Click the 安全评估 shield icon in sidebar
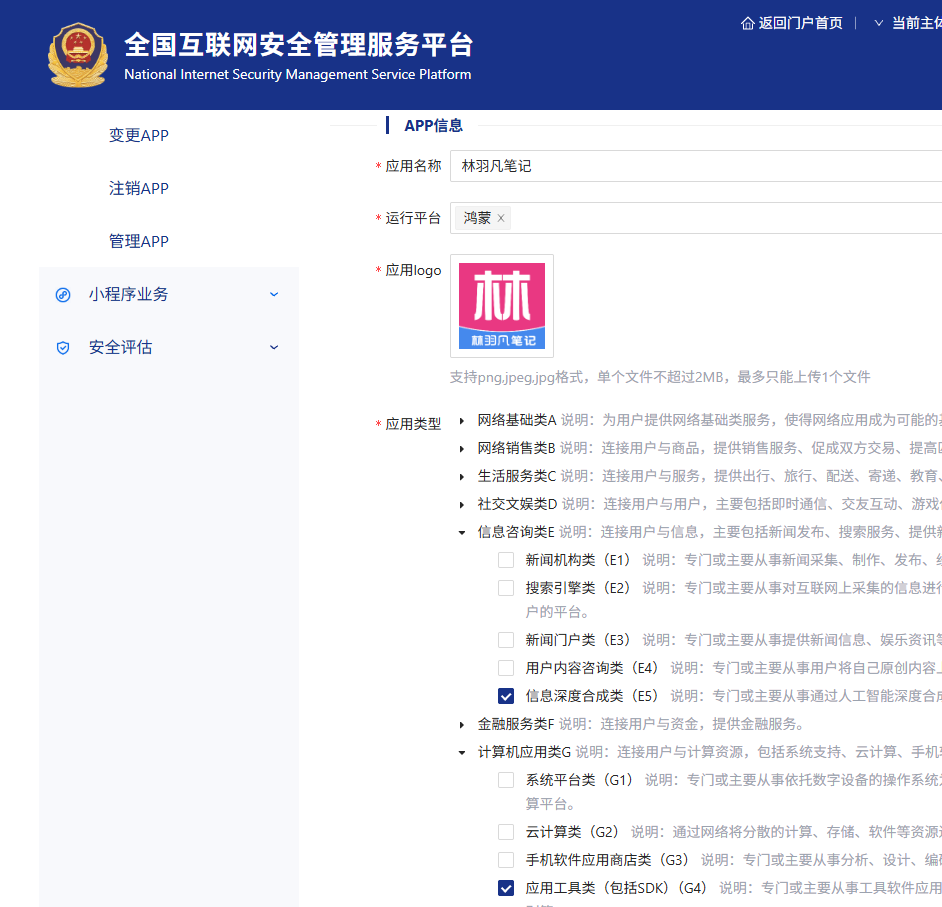Screen dimensions: 942x907 63,348
